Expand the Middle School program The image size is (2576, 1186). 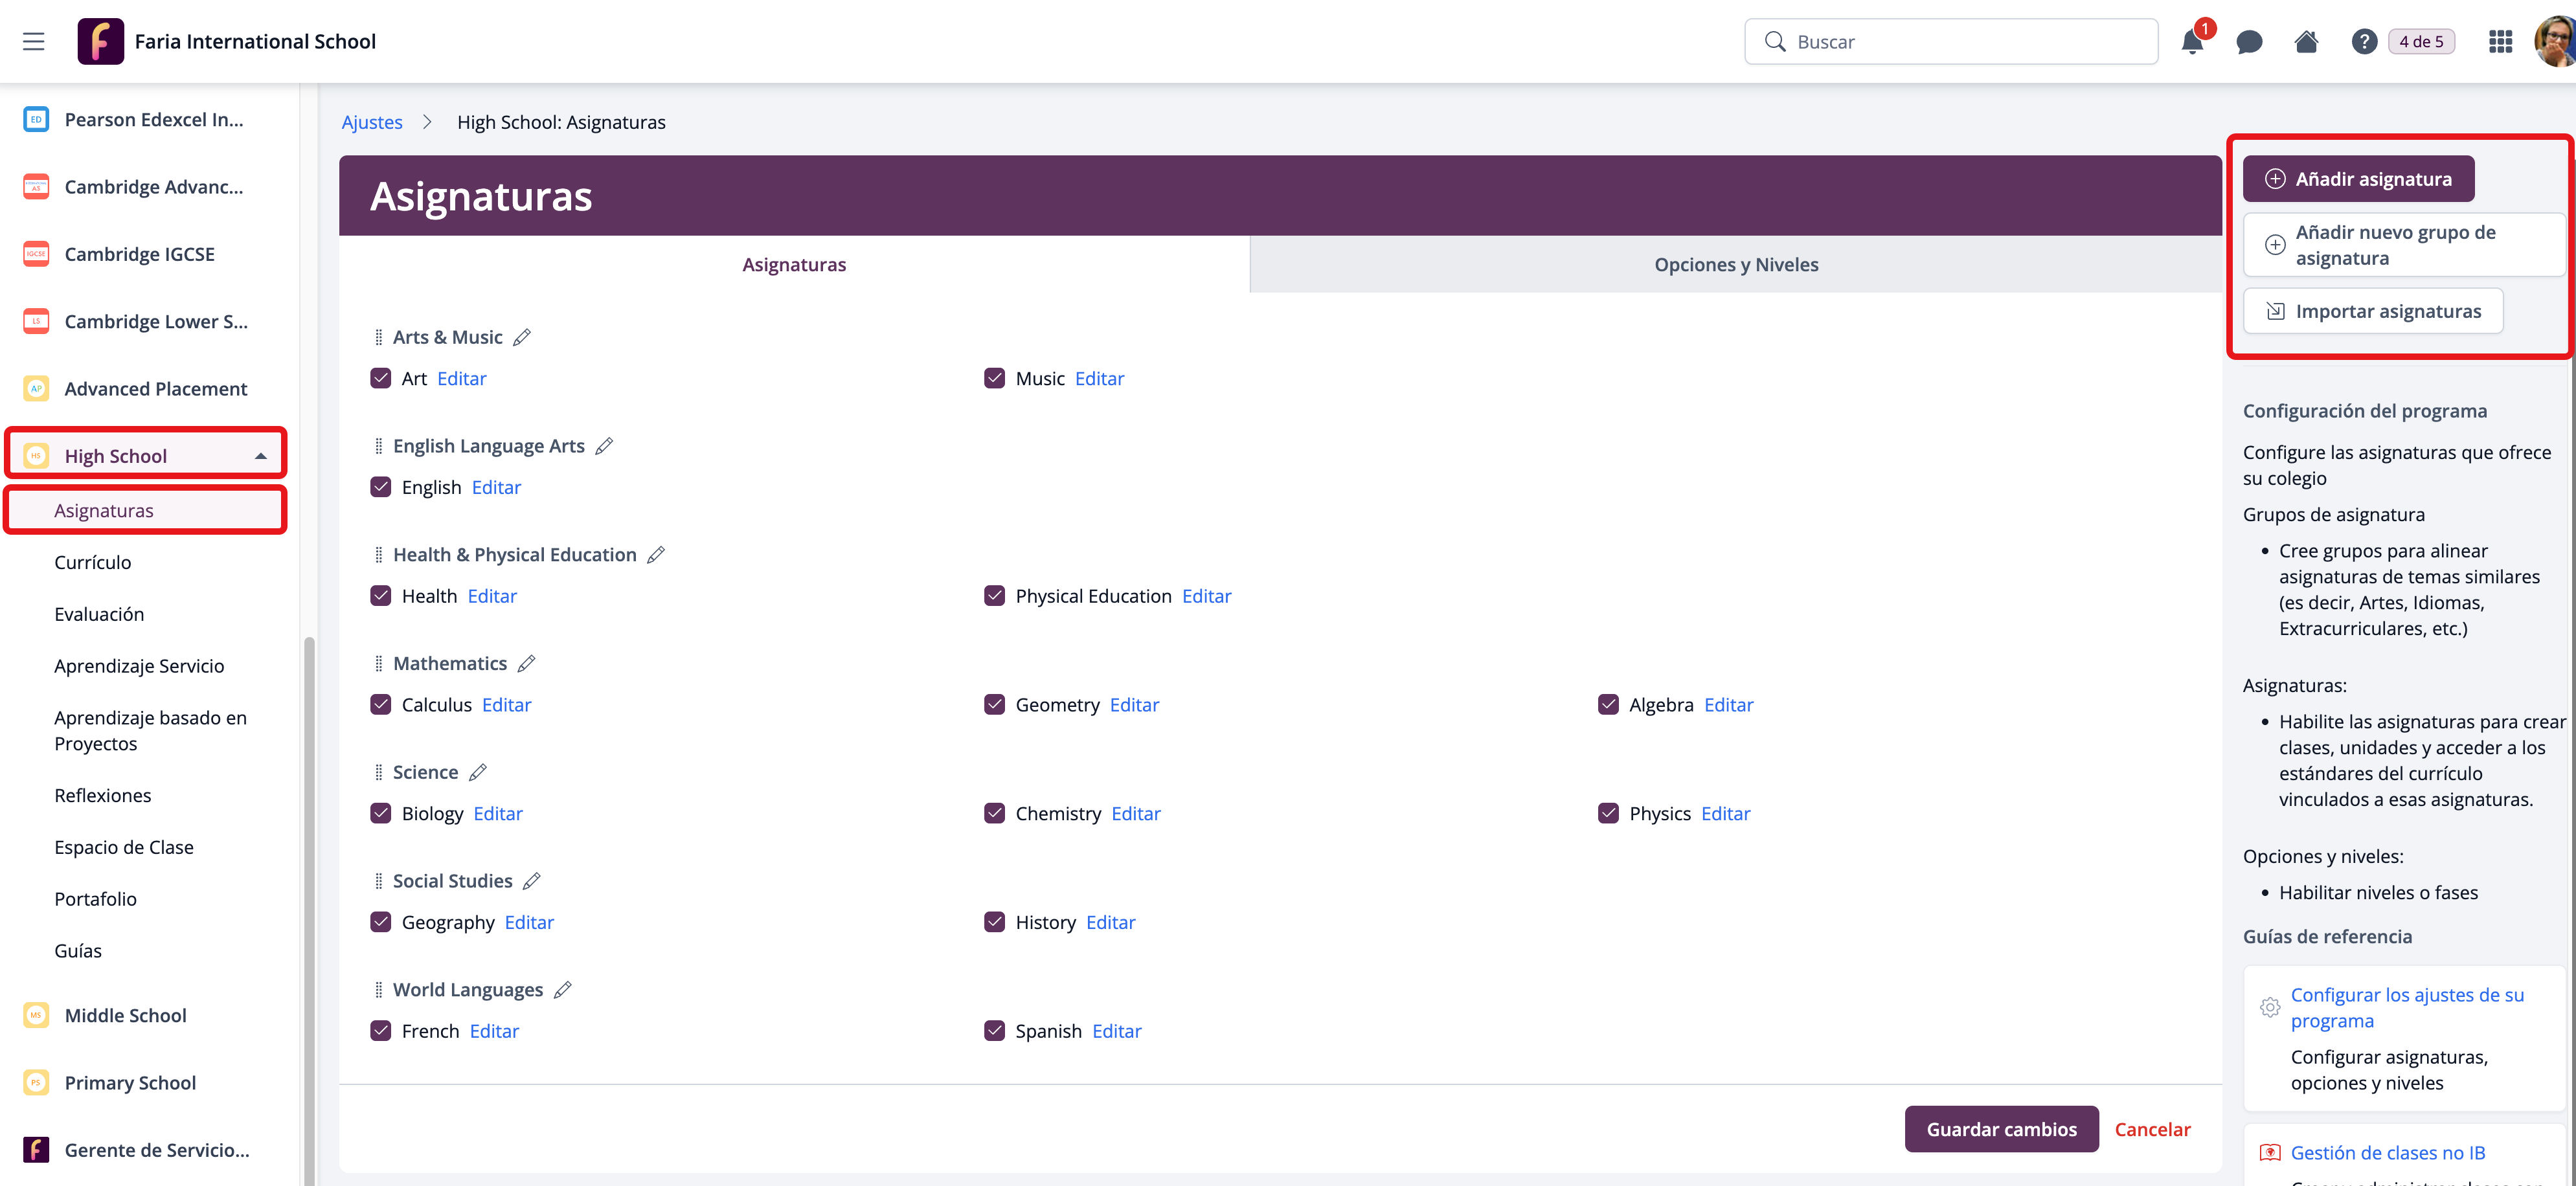125,1015
